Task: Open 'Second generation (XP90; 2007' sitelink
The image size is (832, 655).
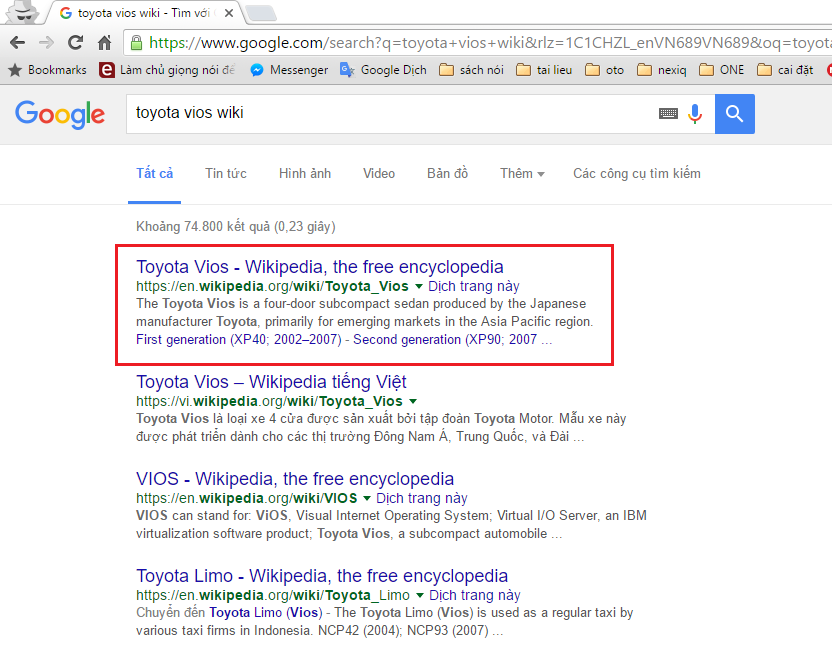Action: pos(445,340)
